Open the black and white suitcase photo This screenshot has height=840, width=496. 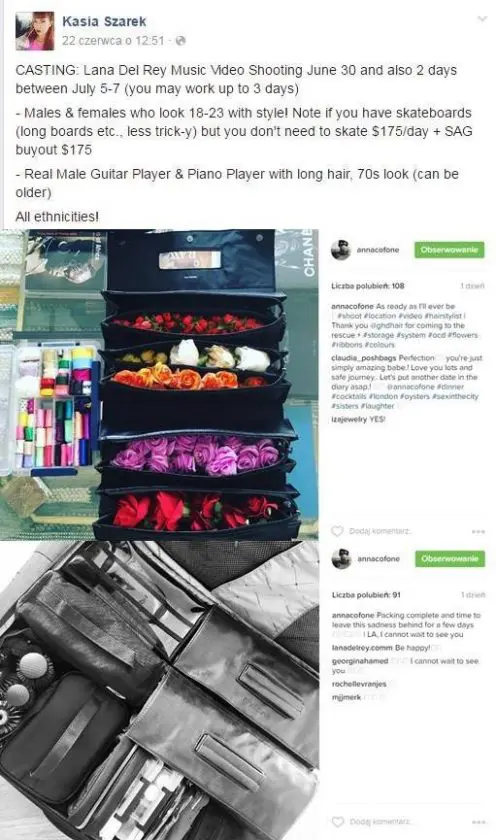point(159,690)
